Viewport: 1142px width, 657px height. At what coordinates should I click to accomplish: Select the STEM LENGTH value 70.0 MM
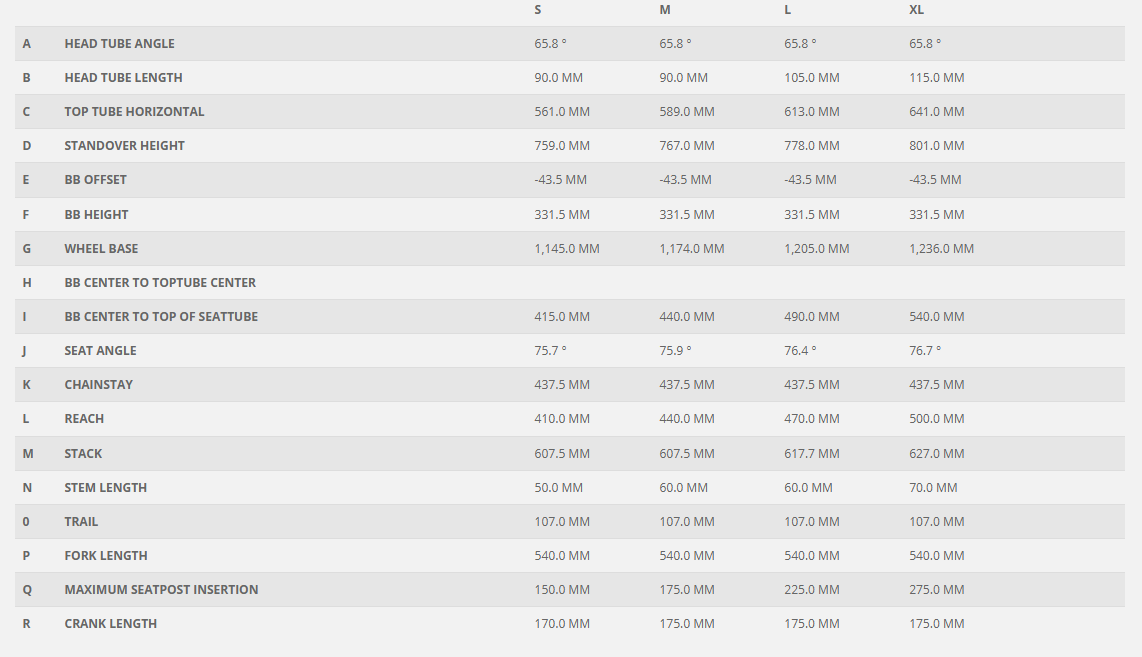tap(933, 488)
